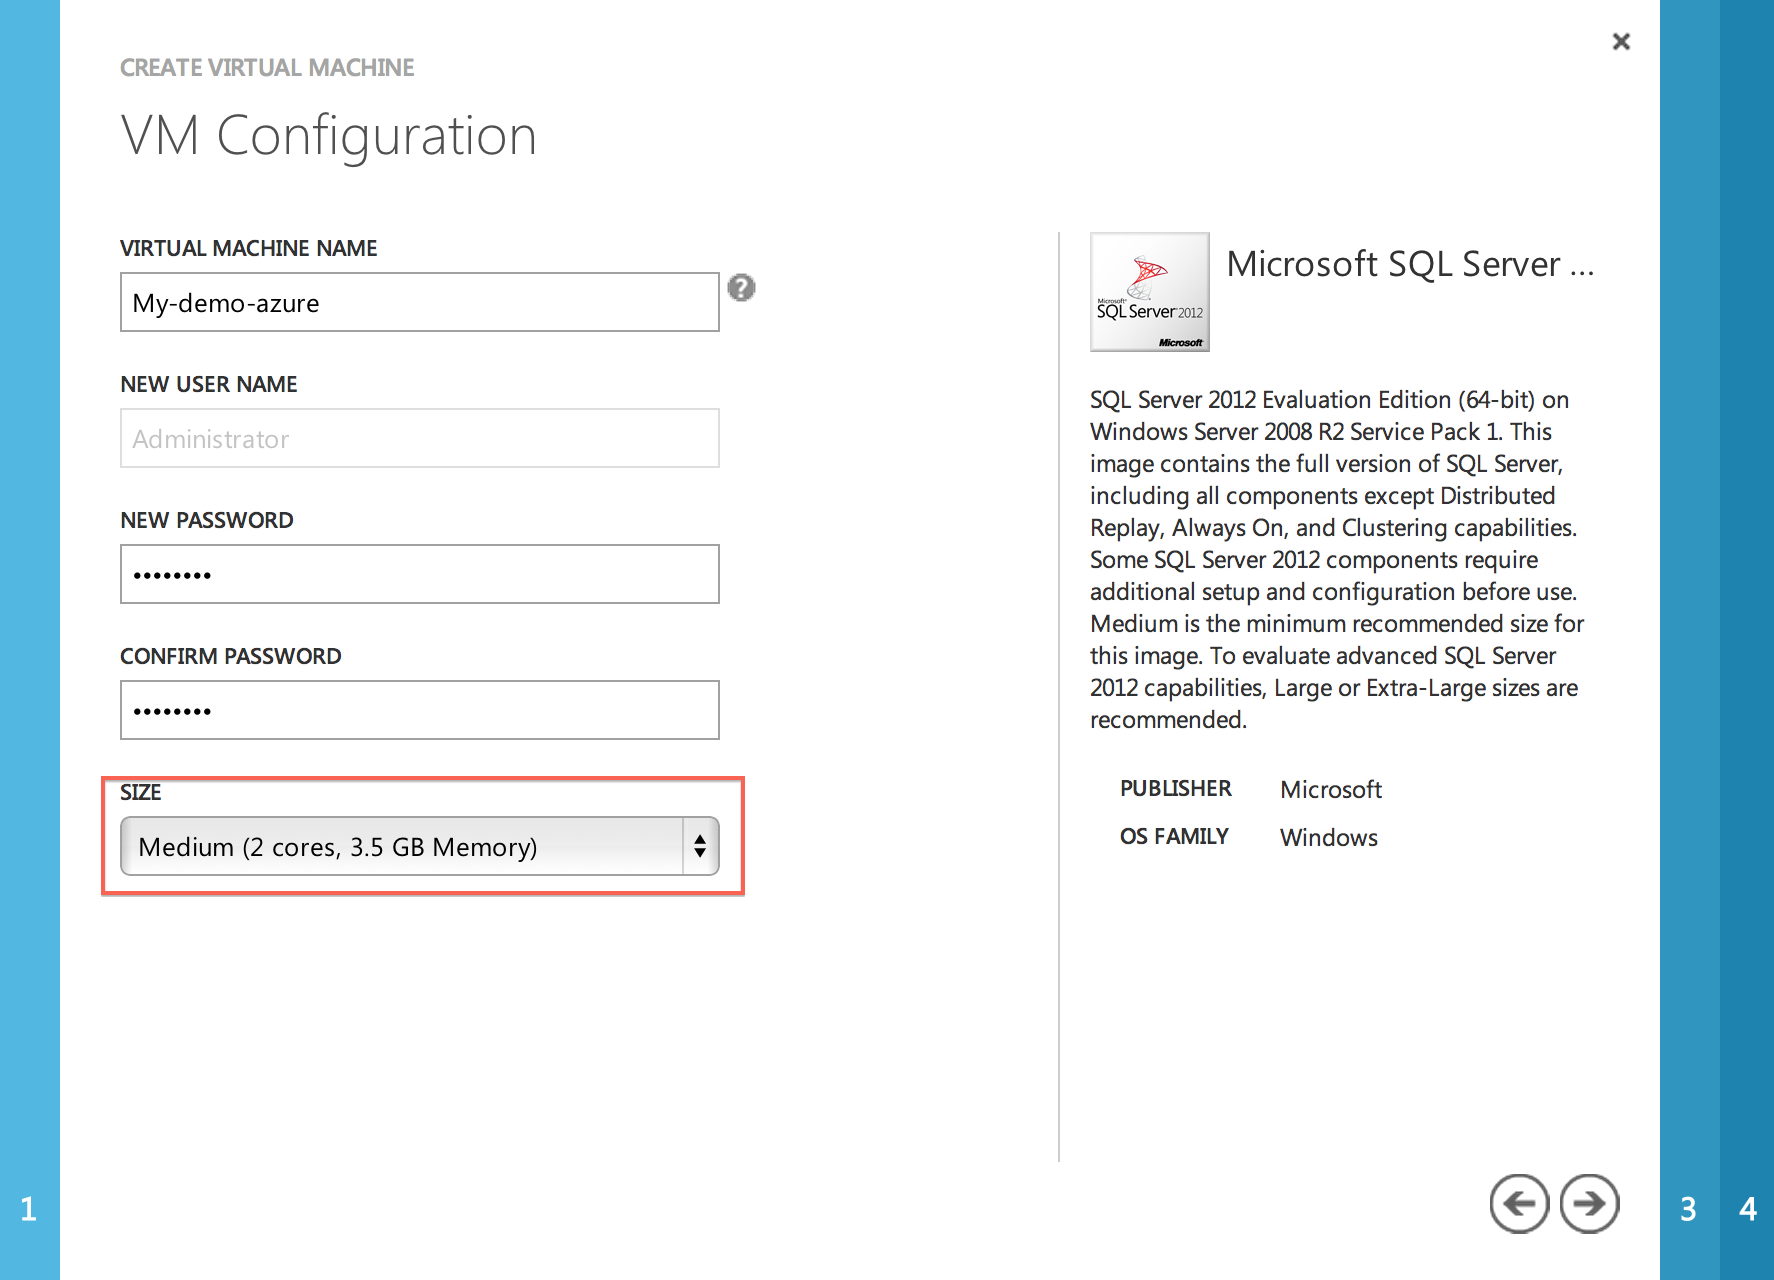Go back with the previous arrow button

click(x=1519, y=1204)
